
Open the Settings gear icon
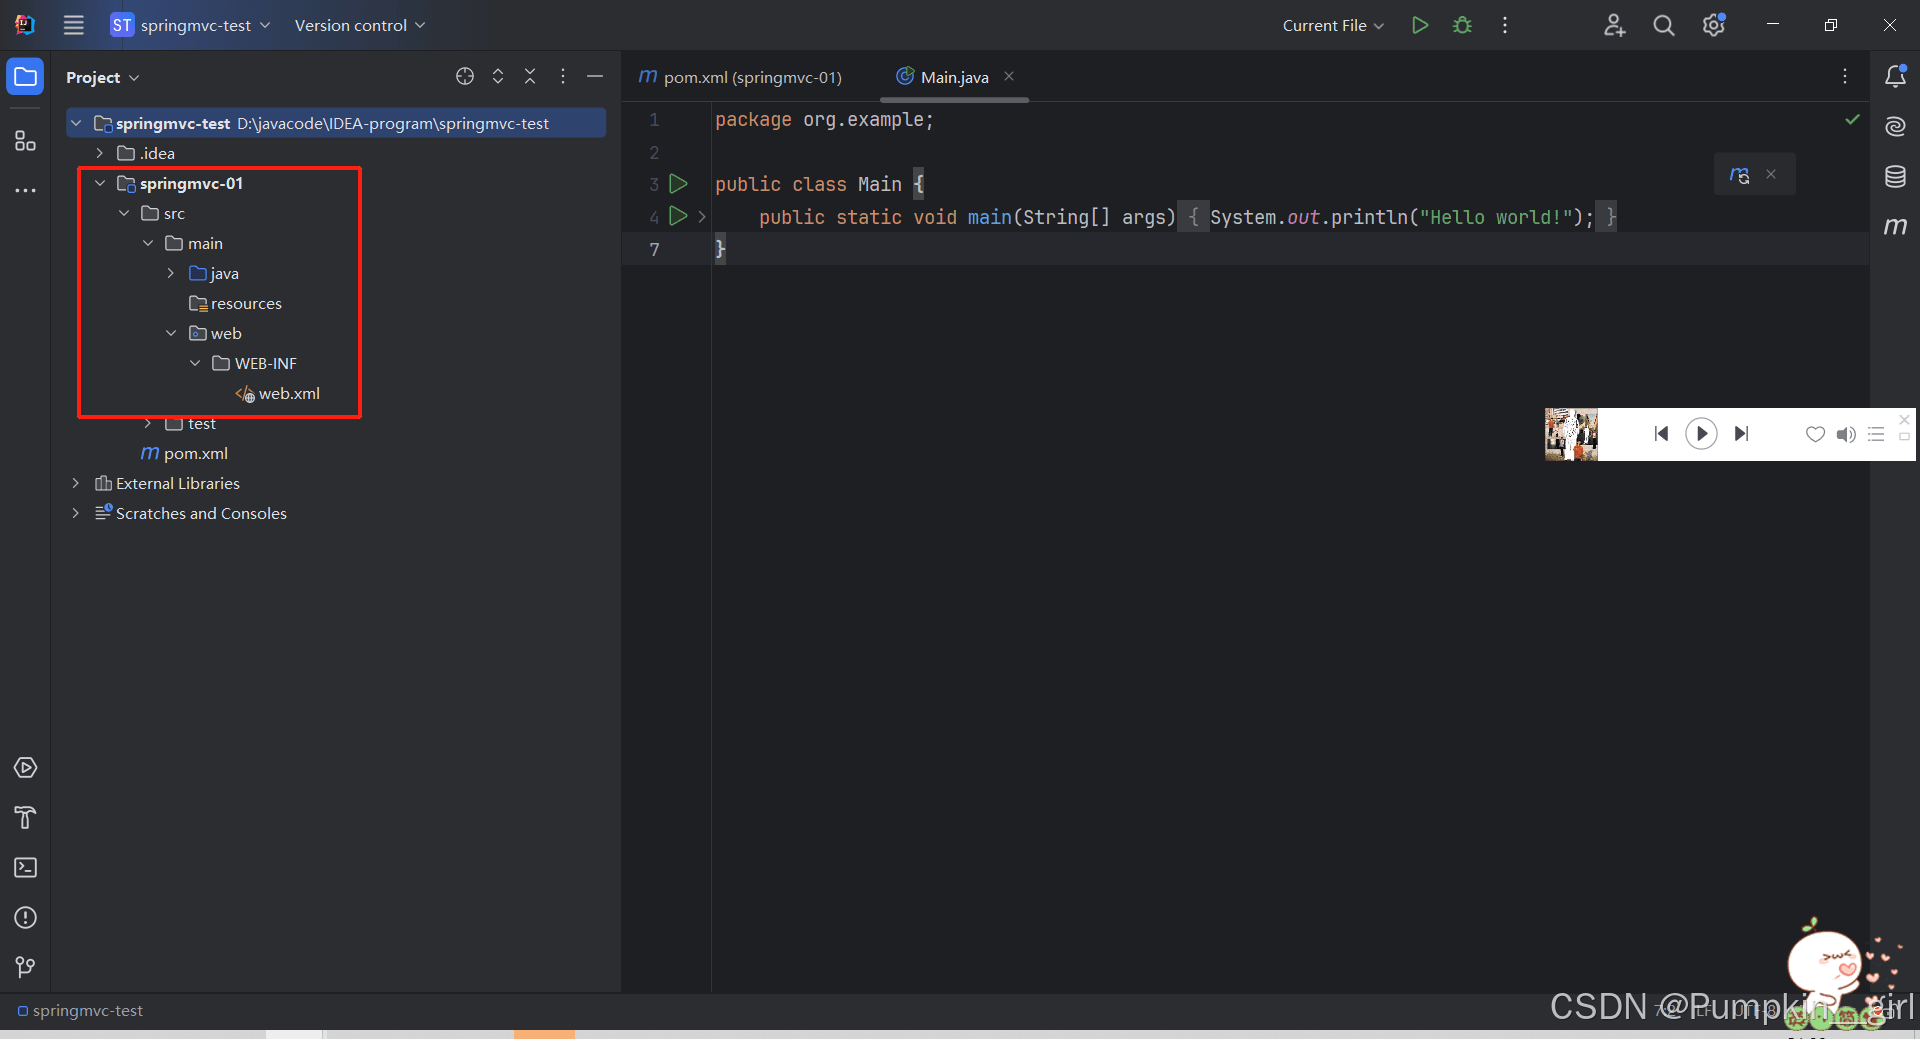[x=1713, y=26]
